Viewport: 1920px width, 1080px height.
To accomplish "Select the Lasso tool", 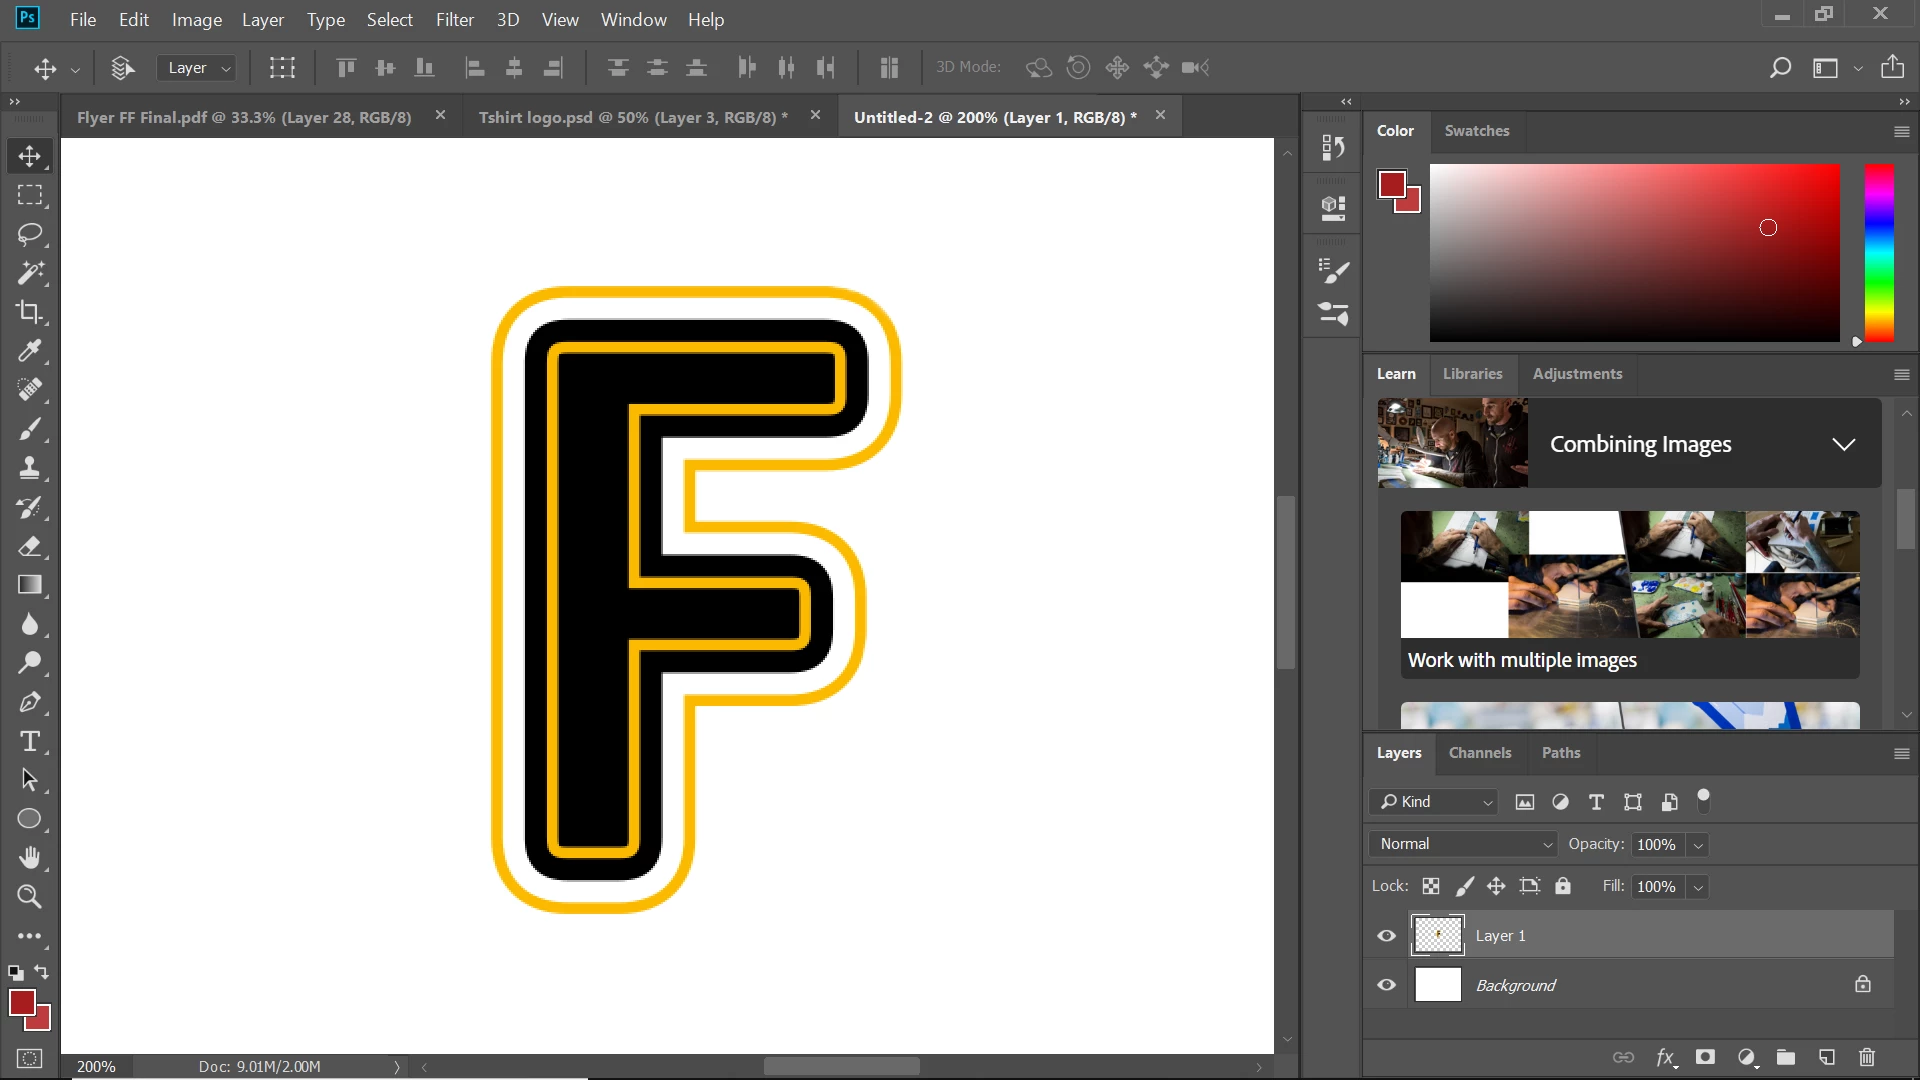I will tap(29, 234).
